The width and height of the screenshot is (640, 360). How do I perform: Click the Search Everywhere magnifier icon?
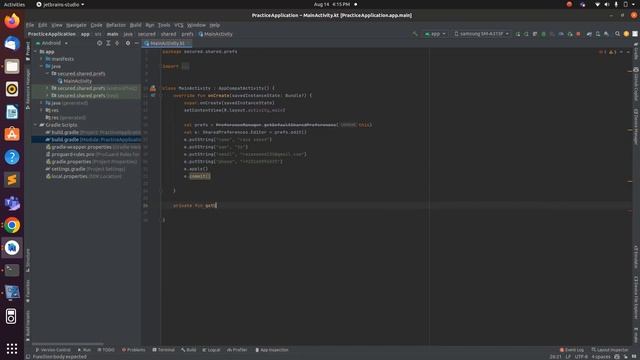click(618, 34)
